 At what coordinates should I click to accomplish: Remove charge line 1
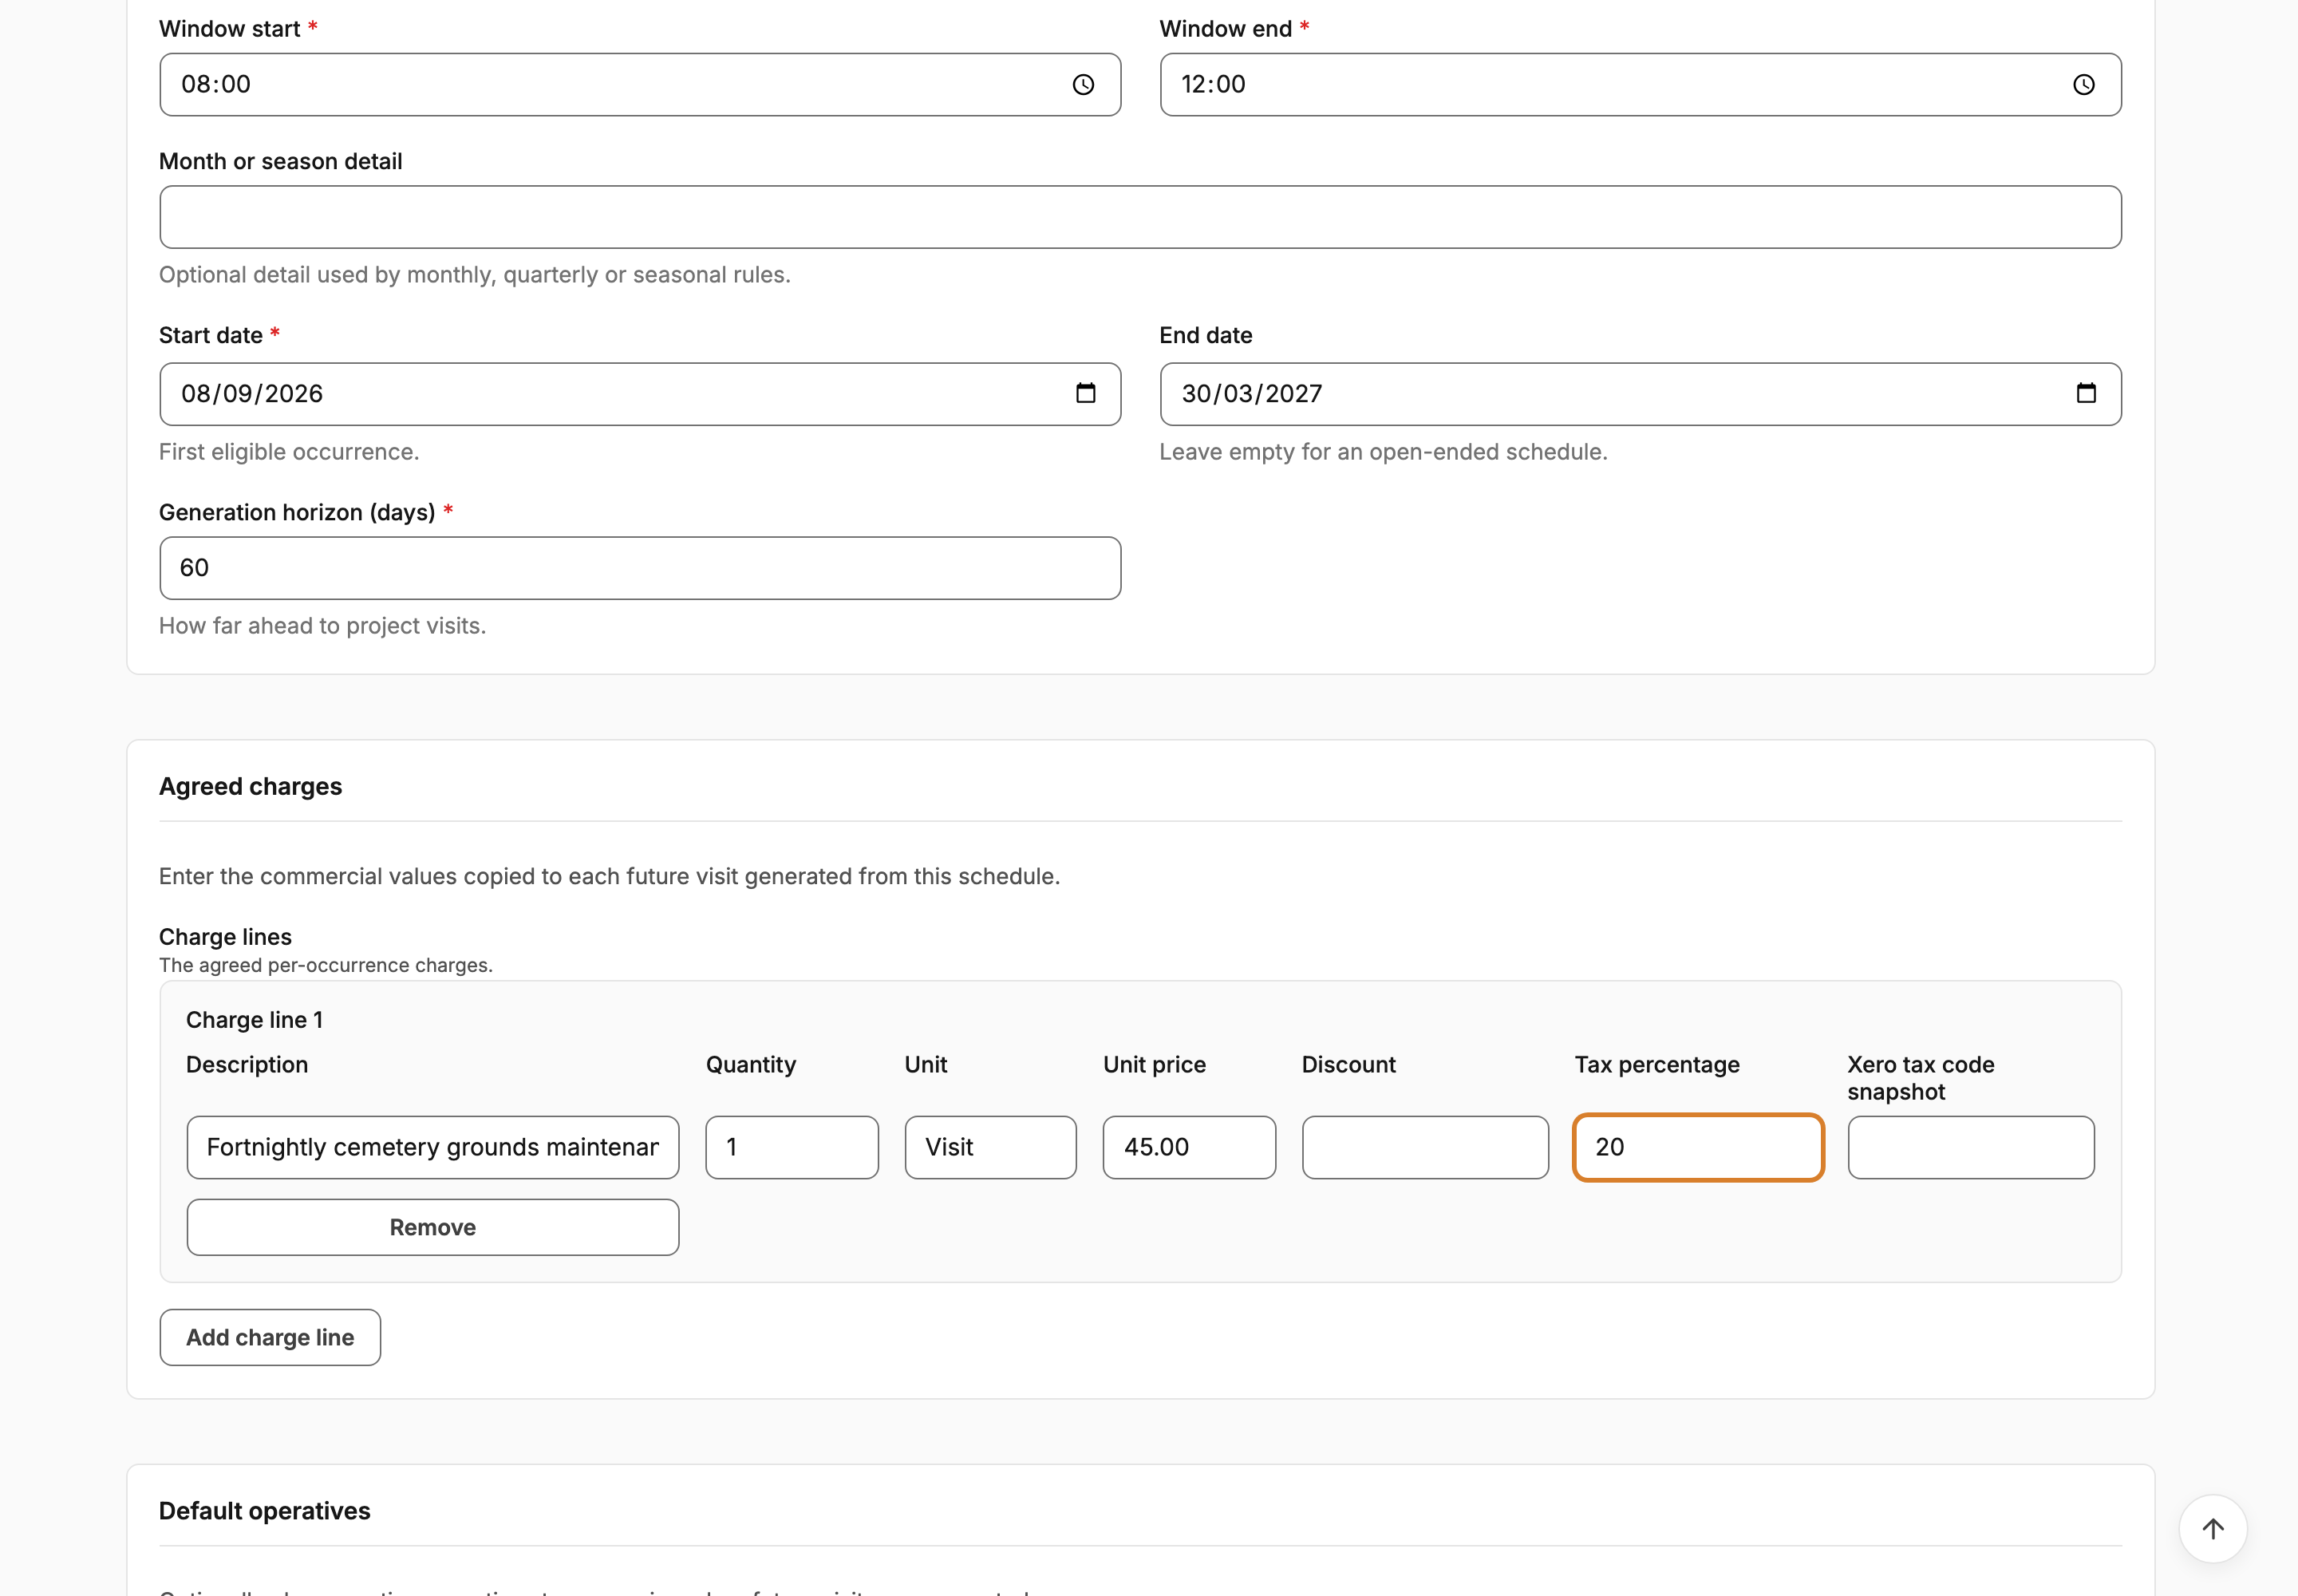(433, 1227)
